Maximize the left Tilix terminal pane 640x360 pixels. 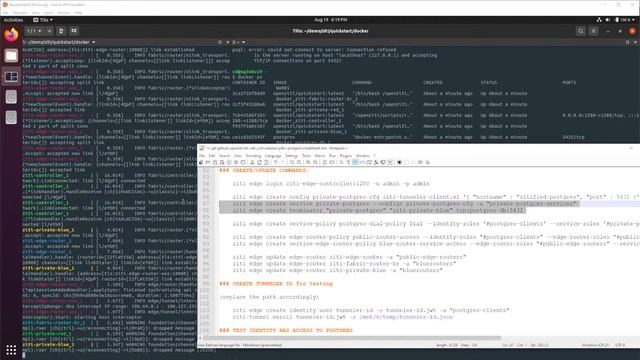220,42
